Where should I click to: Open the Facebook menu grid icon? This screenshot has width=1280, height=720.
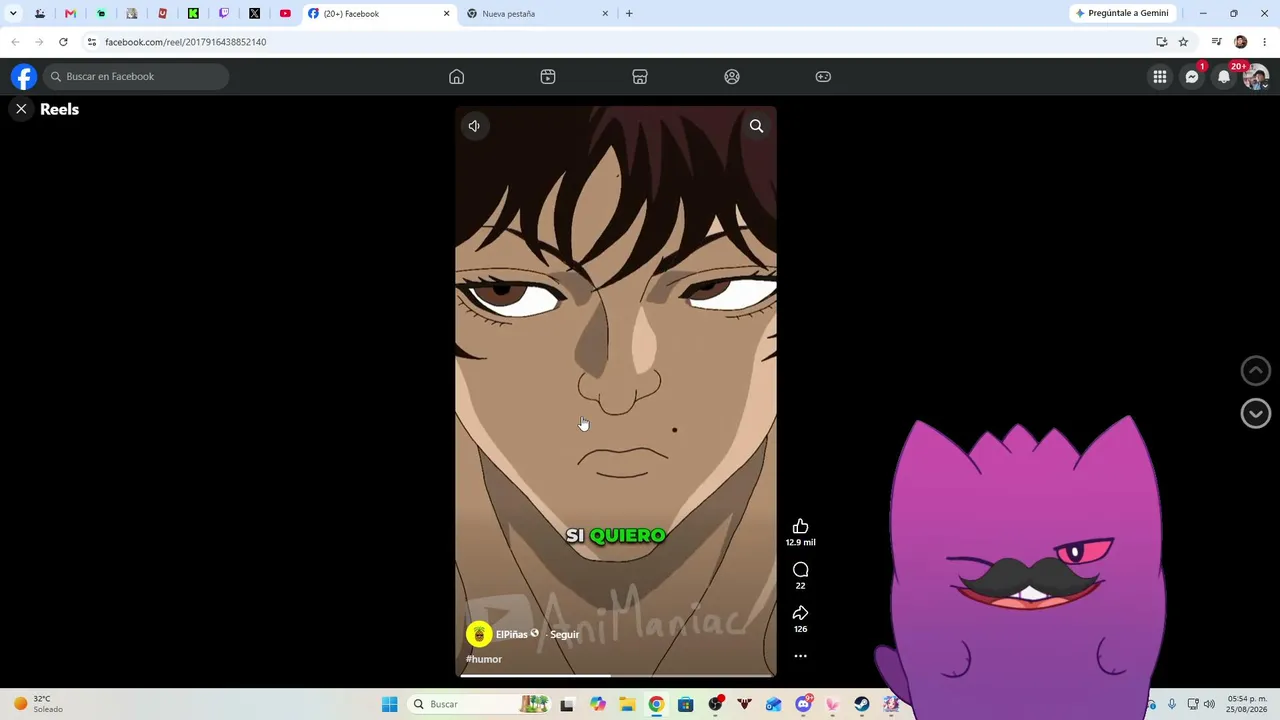1160,77
